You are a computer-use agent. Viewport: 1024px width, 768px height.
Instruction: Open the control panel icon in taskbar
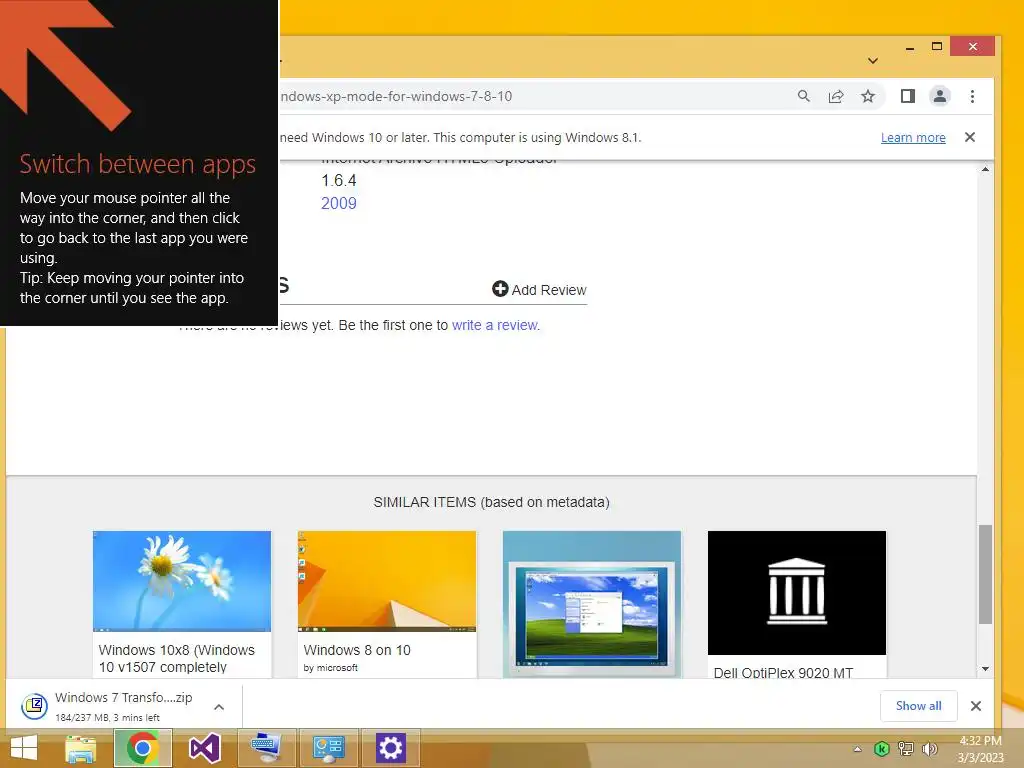328,748
